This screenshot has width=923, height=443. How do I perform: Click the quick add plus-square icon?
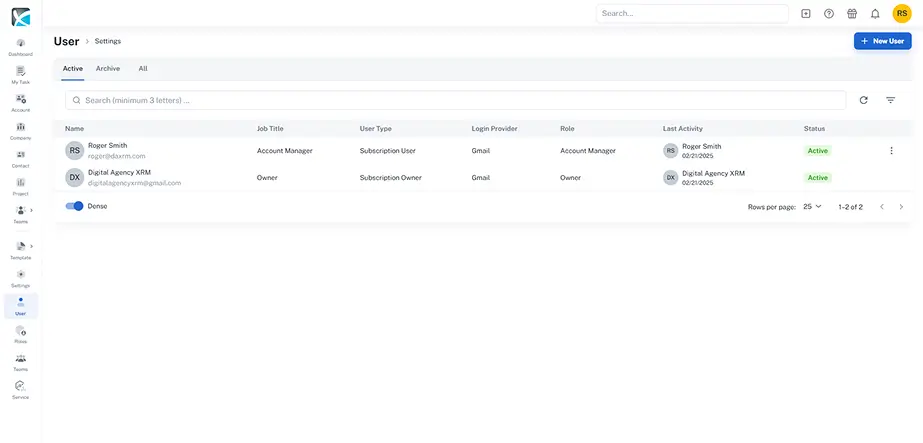click(806, 14)
